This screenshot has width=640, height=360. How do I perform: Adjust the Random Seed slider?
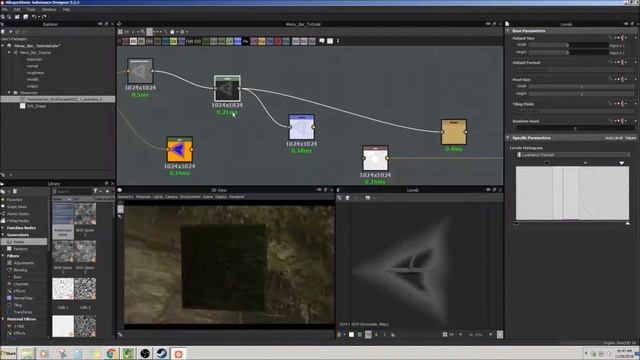[575, 128]
